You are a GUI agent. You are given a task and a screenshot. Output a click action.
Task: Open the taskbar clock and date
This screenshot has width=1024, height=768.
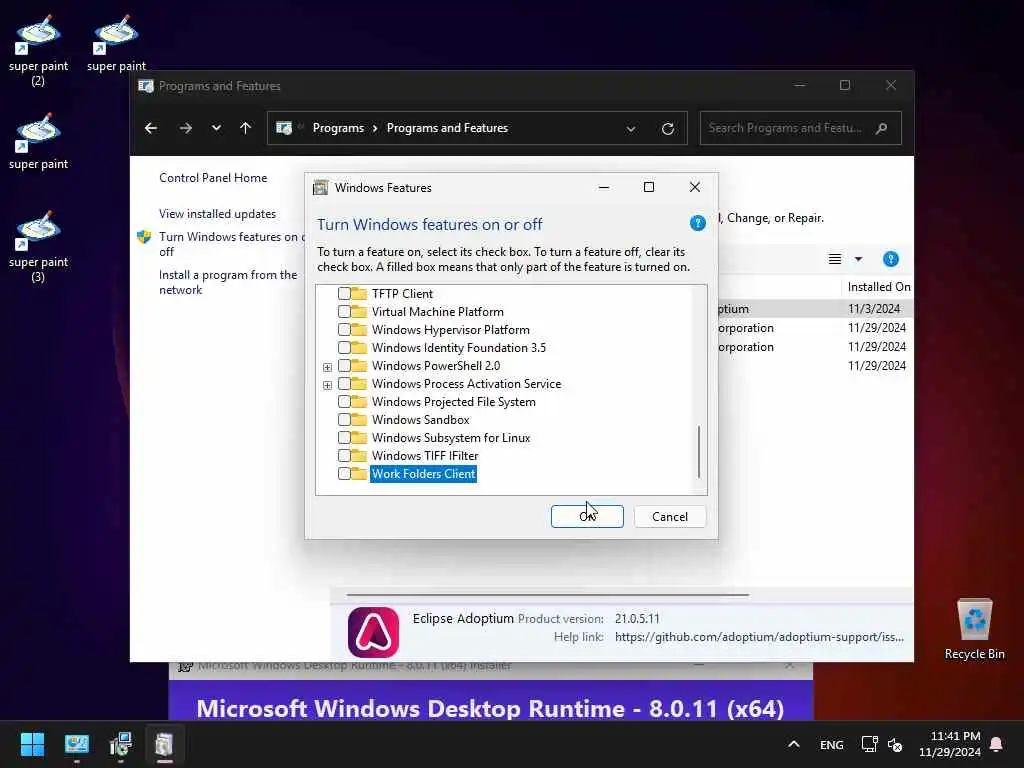950,744
